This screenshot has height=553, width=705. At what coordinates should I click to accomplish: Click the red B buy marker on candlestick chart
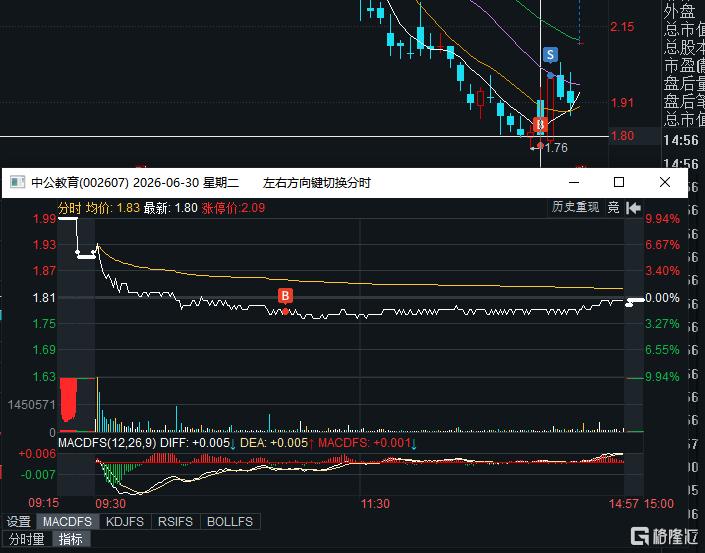540,125
